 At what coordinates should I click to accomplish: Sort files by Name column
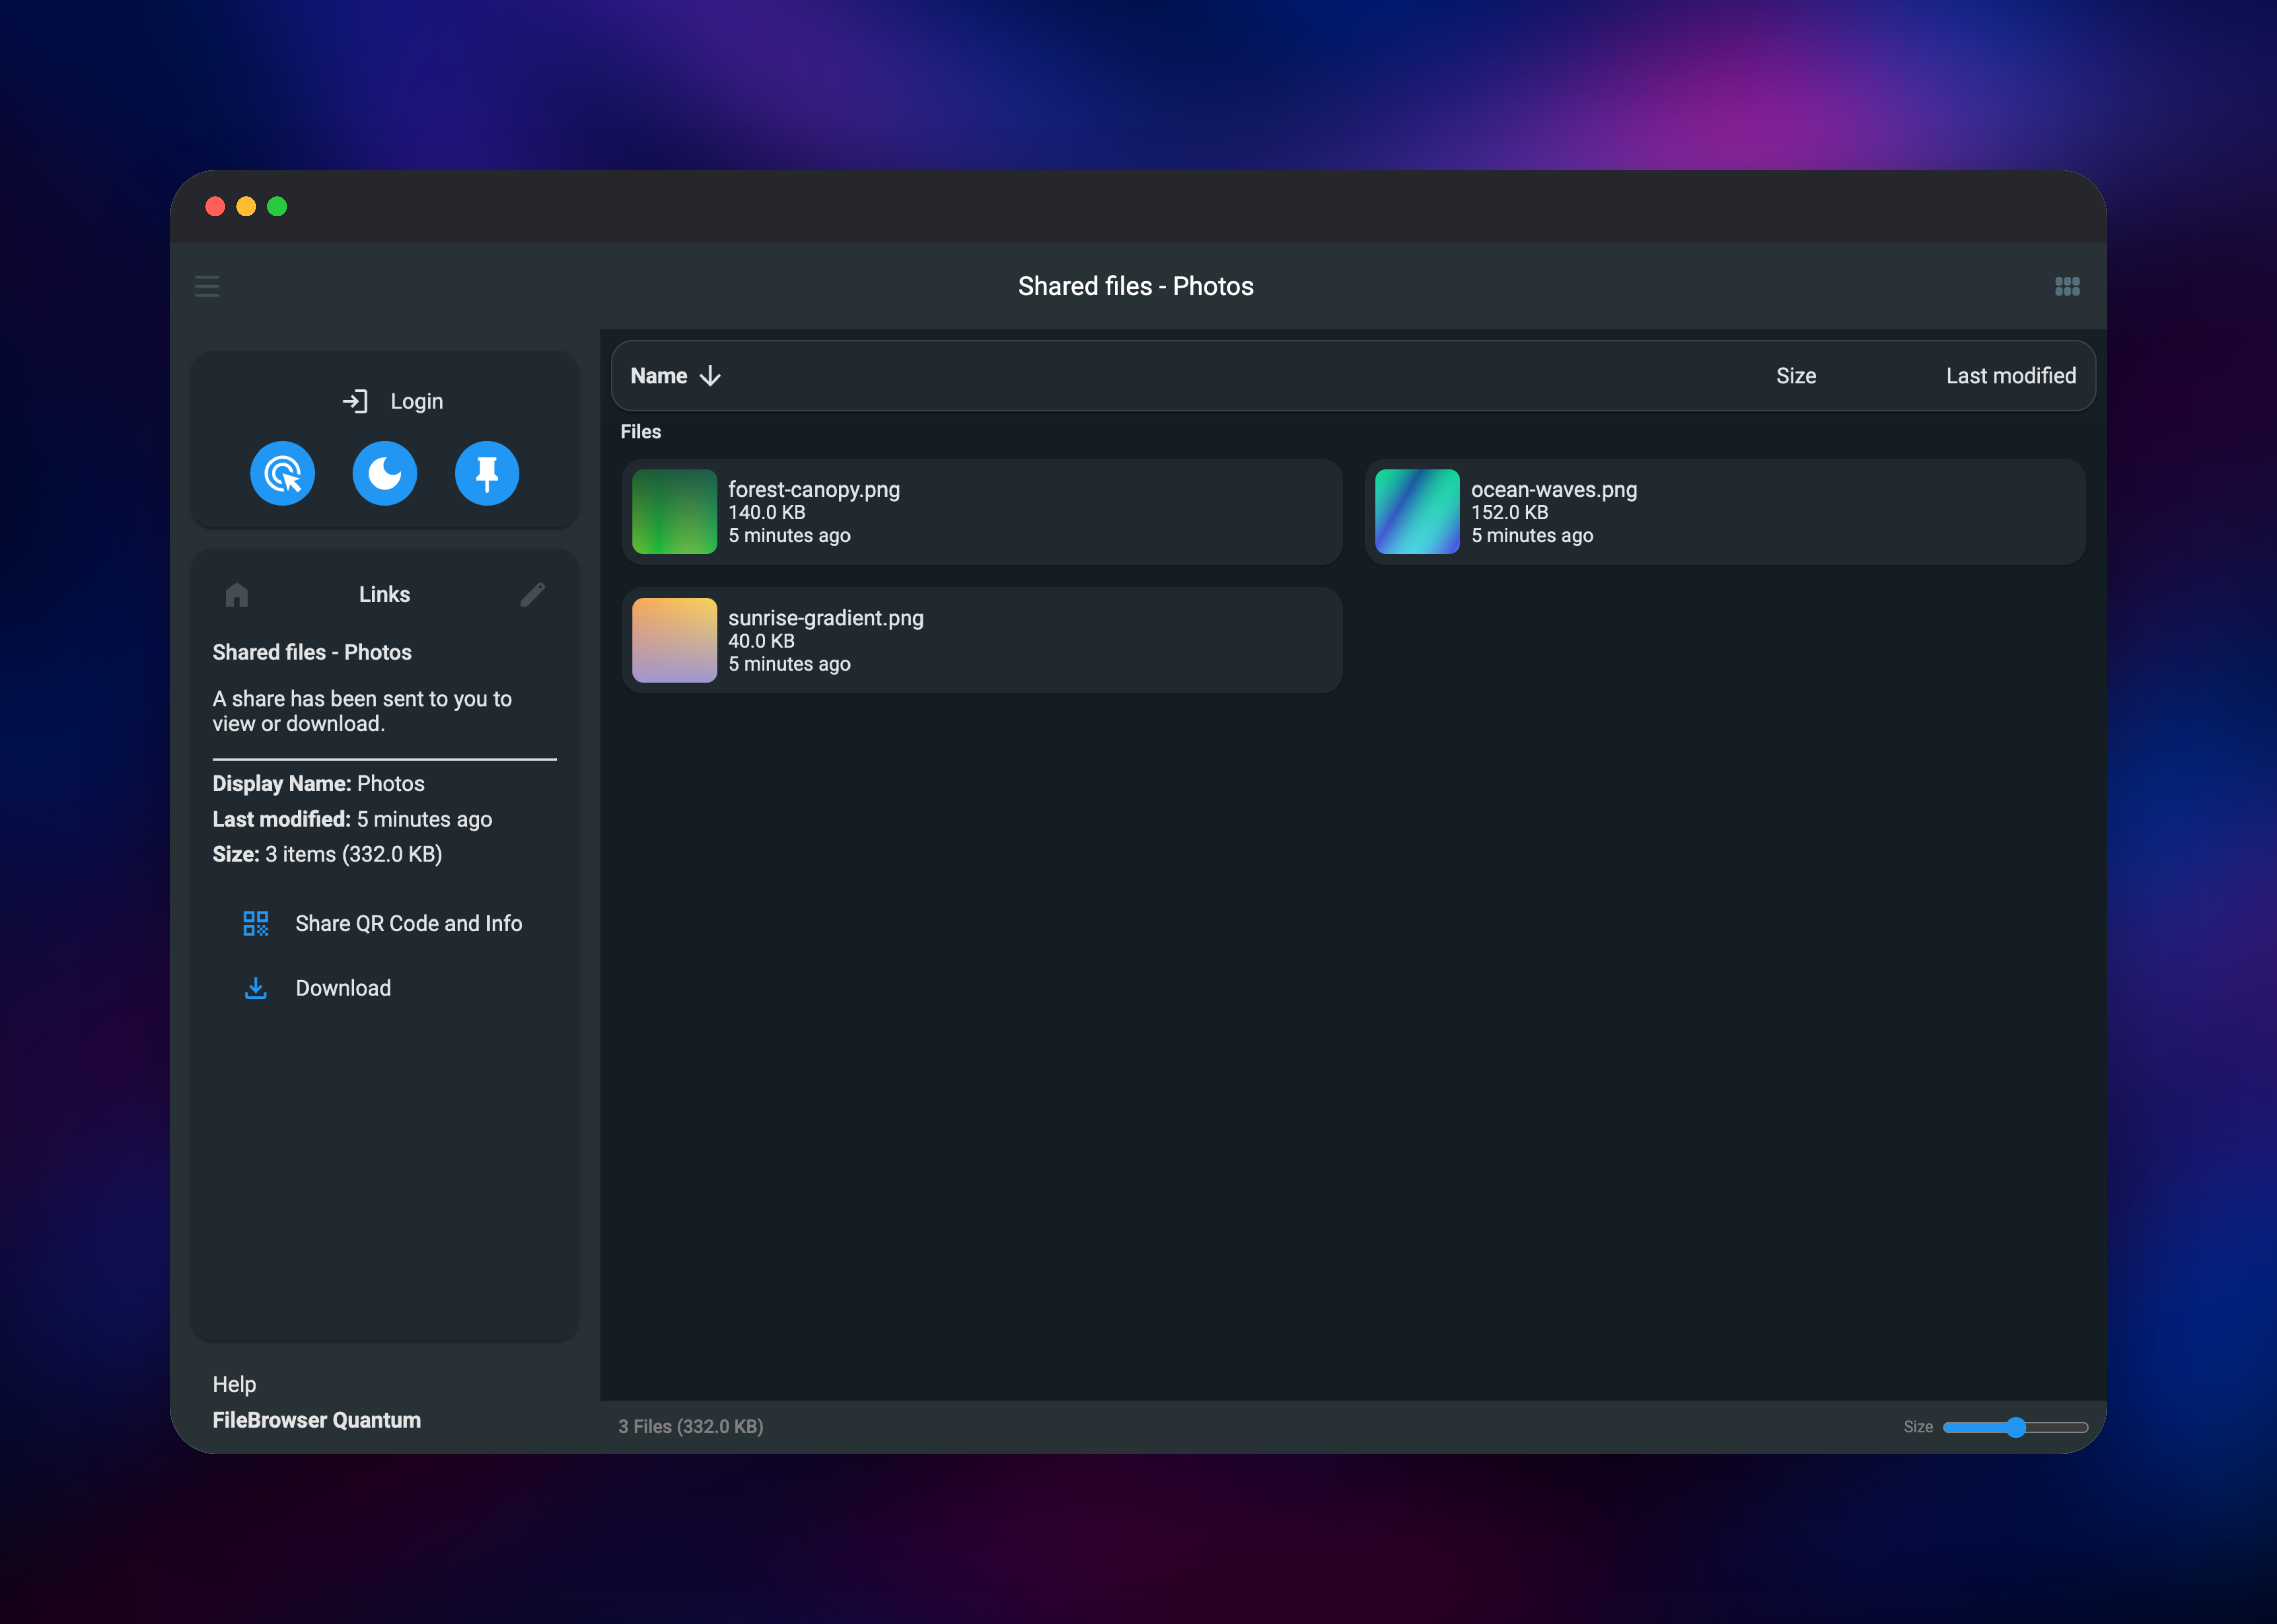659,376
